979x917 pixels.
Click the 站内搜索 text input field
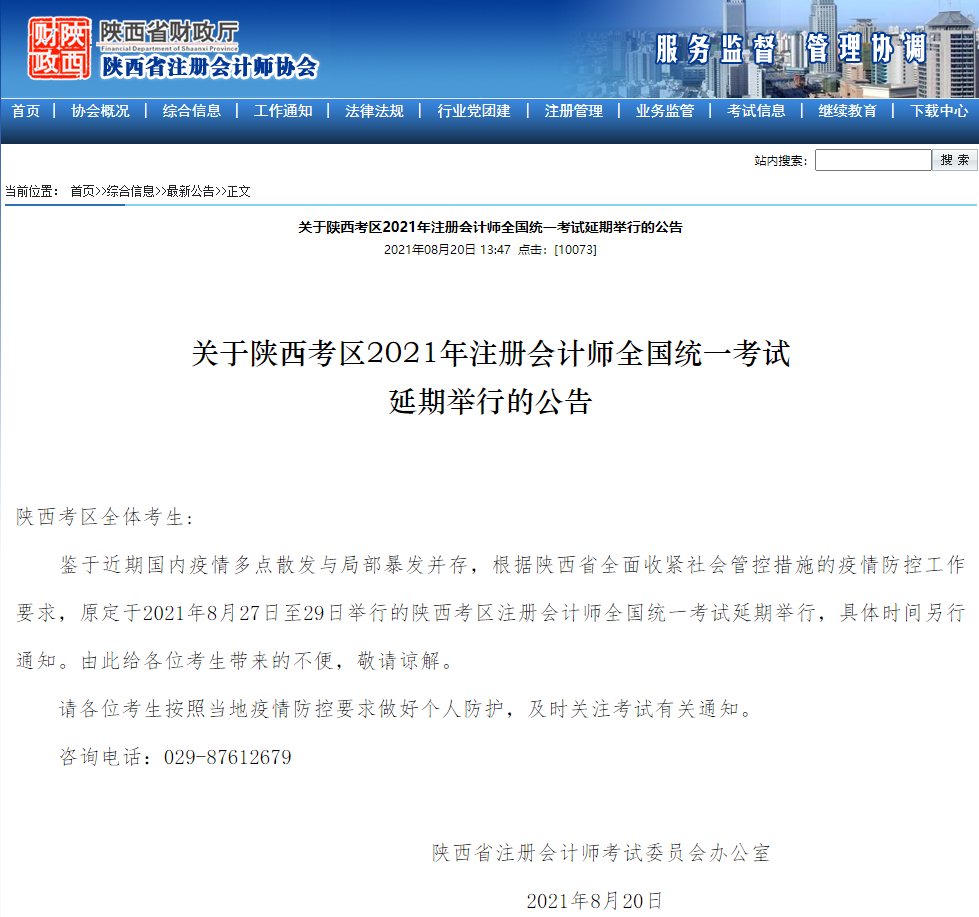click(x=872, y=160)
